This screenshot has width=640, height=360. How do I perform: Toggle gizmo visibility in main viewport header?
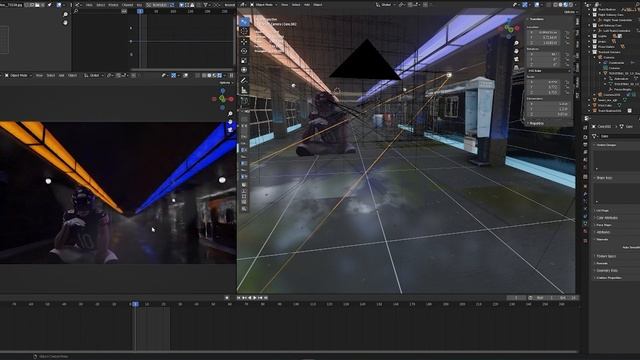[x=524, y=4]
